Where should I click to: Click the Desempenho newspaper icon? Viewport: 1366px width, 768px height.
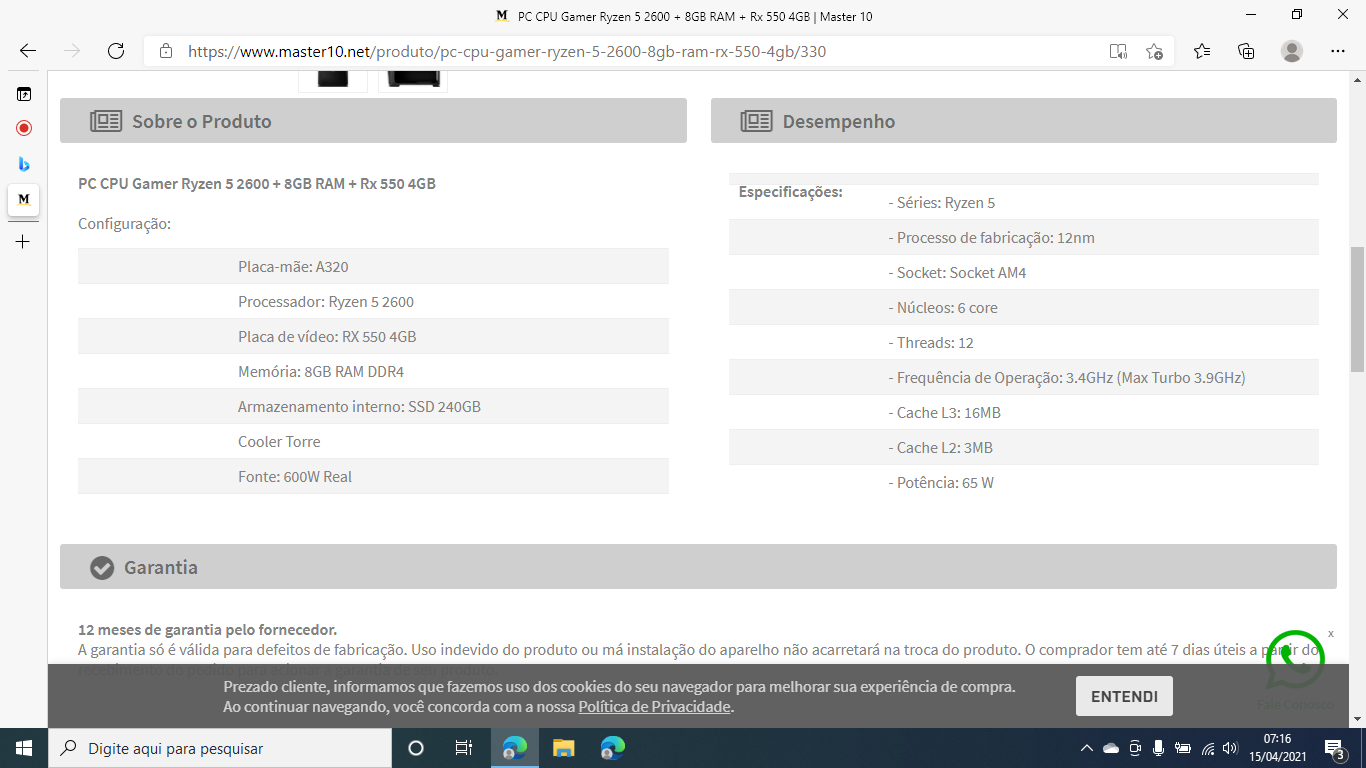point(756,121)
